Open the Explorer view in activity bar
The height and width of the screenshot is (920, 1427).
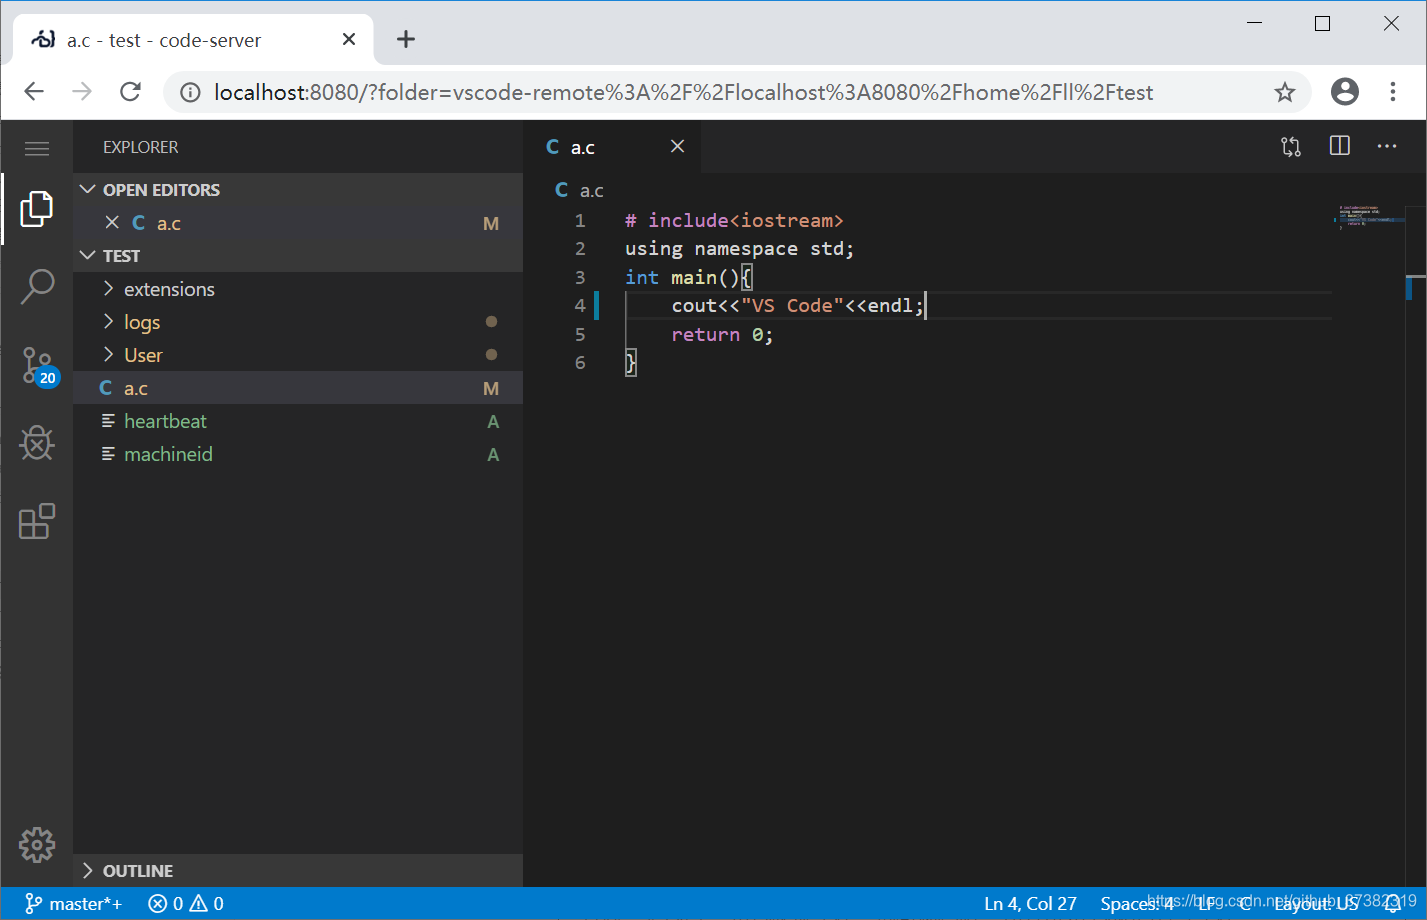[37, 209]
